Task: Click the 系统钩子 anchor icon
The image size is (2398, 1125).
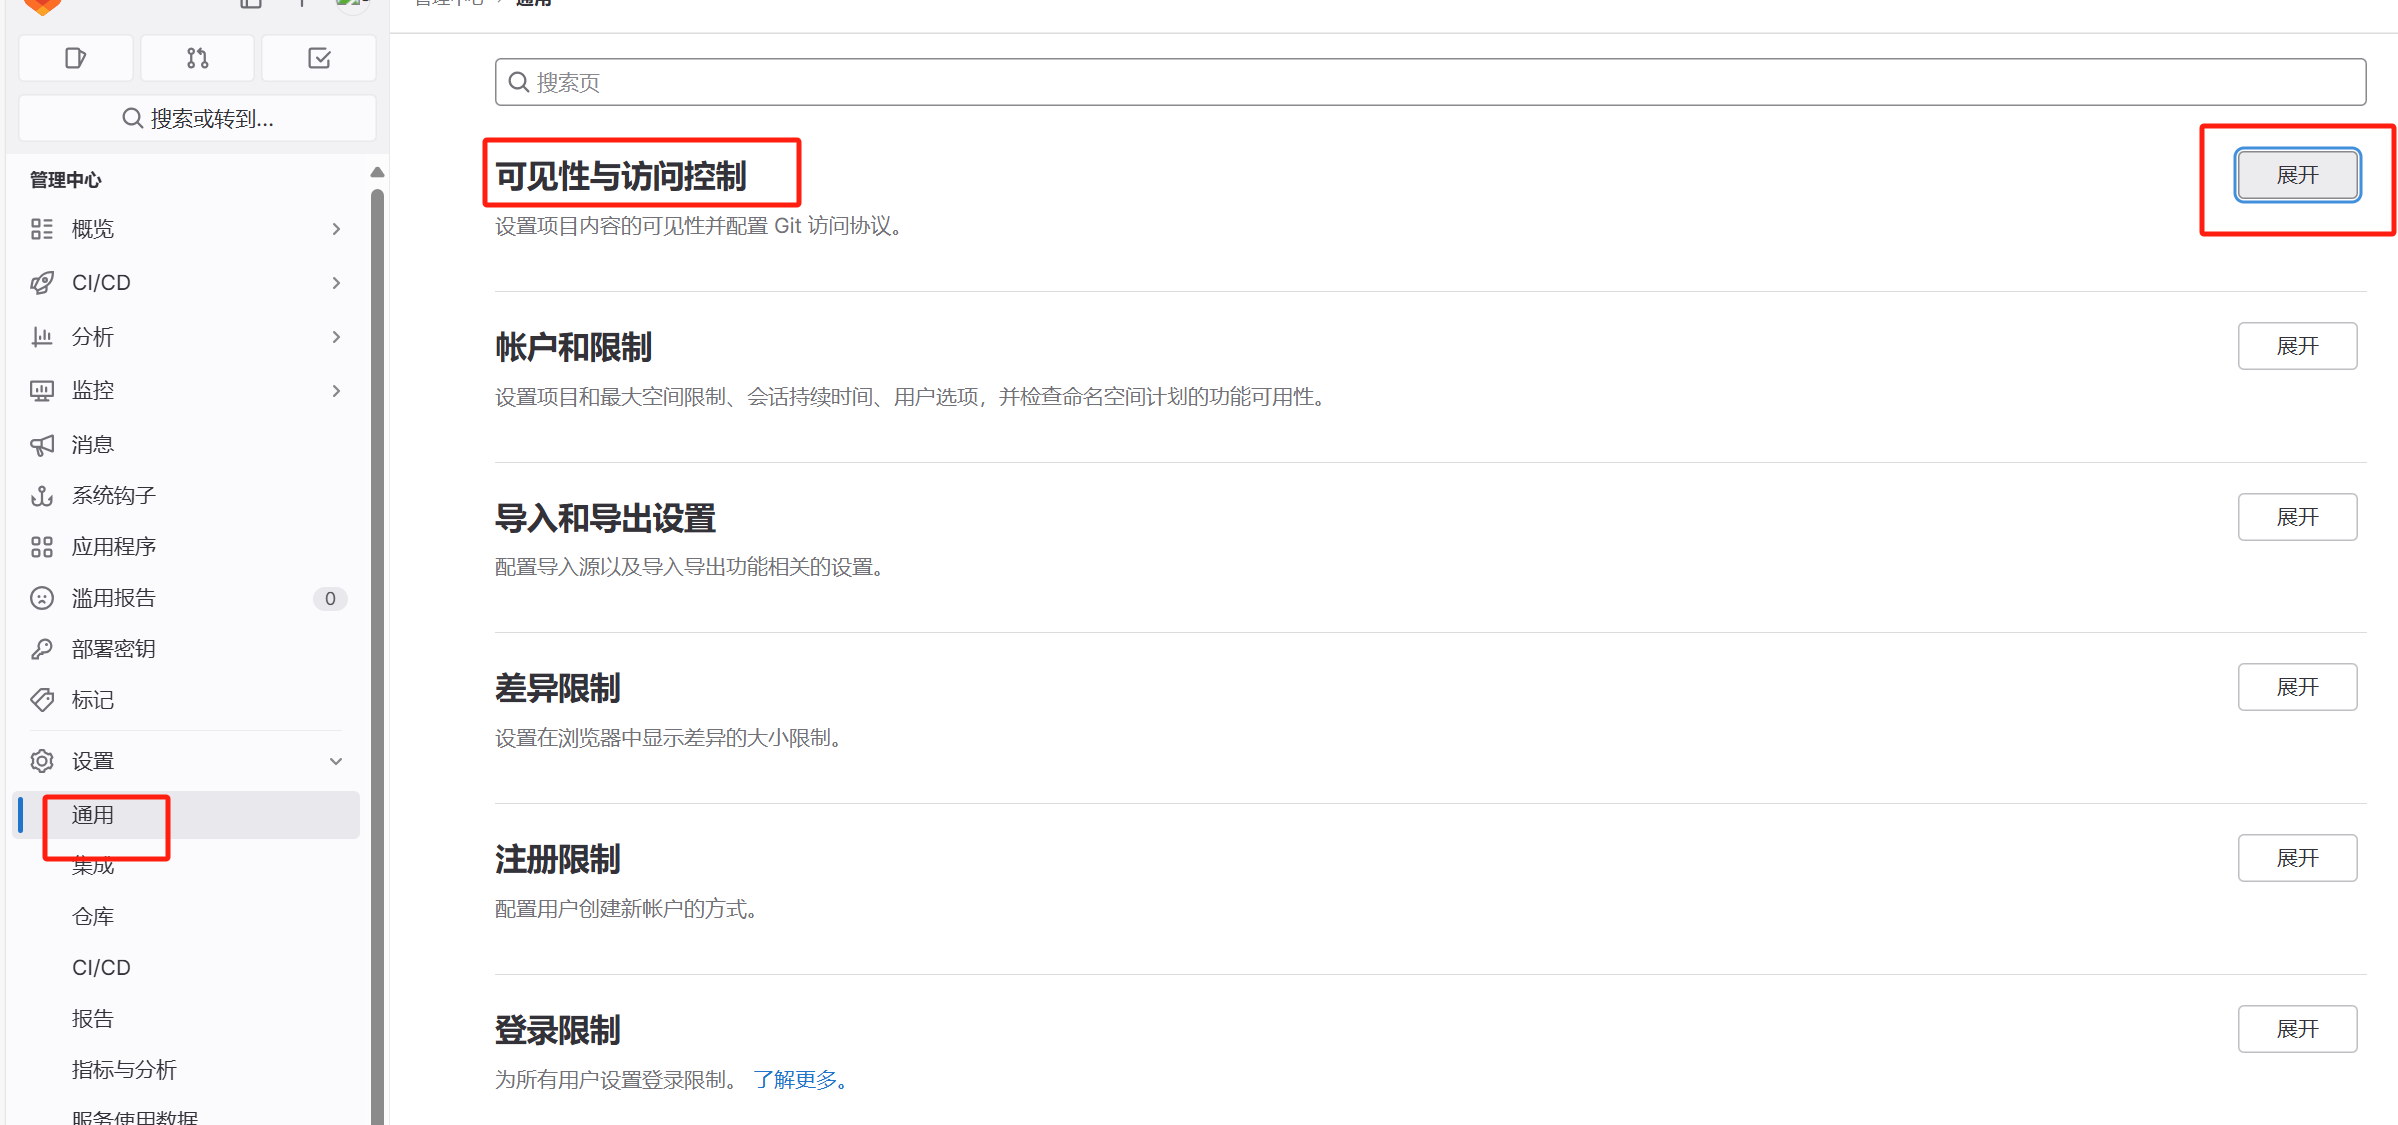Action: point(42,496)
